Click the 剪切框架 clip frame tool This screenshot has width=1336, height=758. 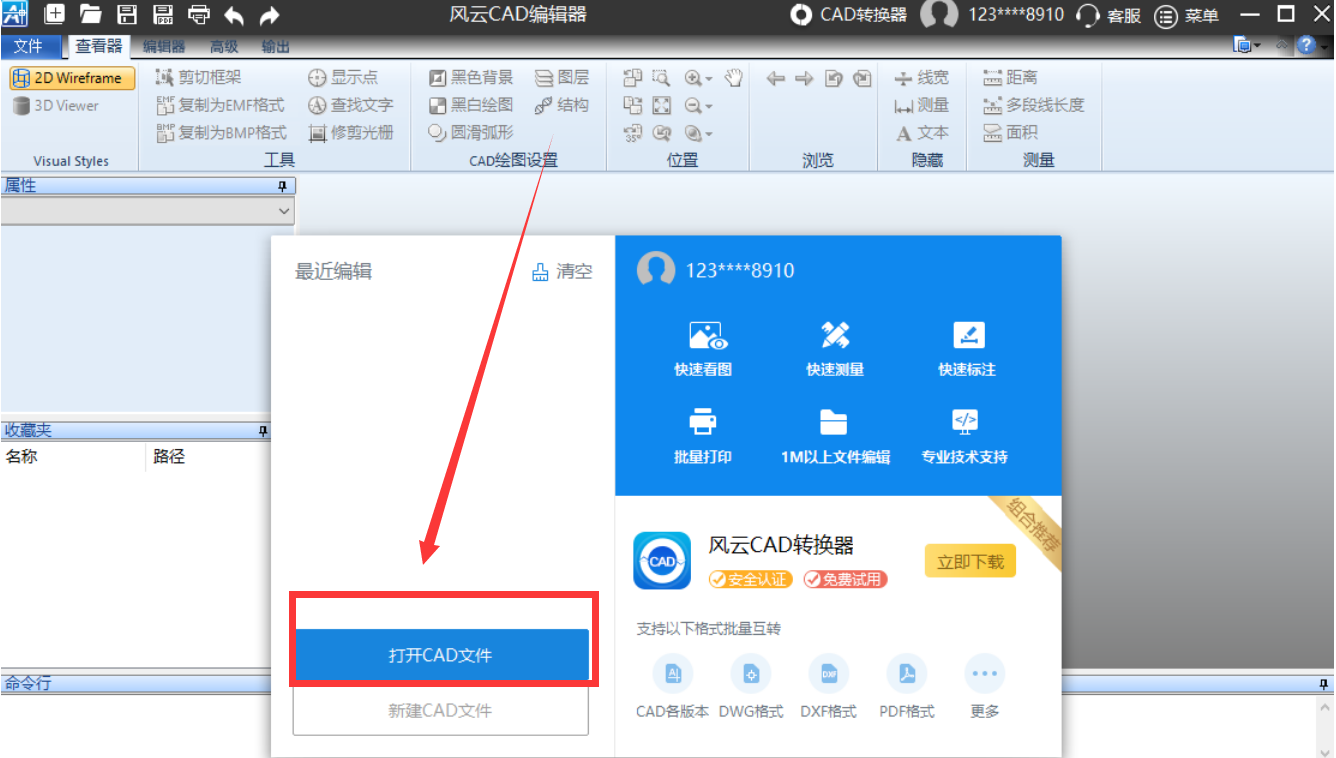click(x=198, y=77)
